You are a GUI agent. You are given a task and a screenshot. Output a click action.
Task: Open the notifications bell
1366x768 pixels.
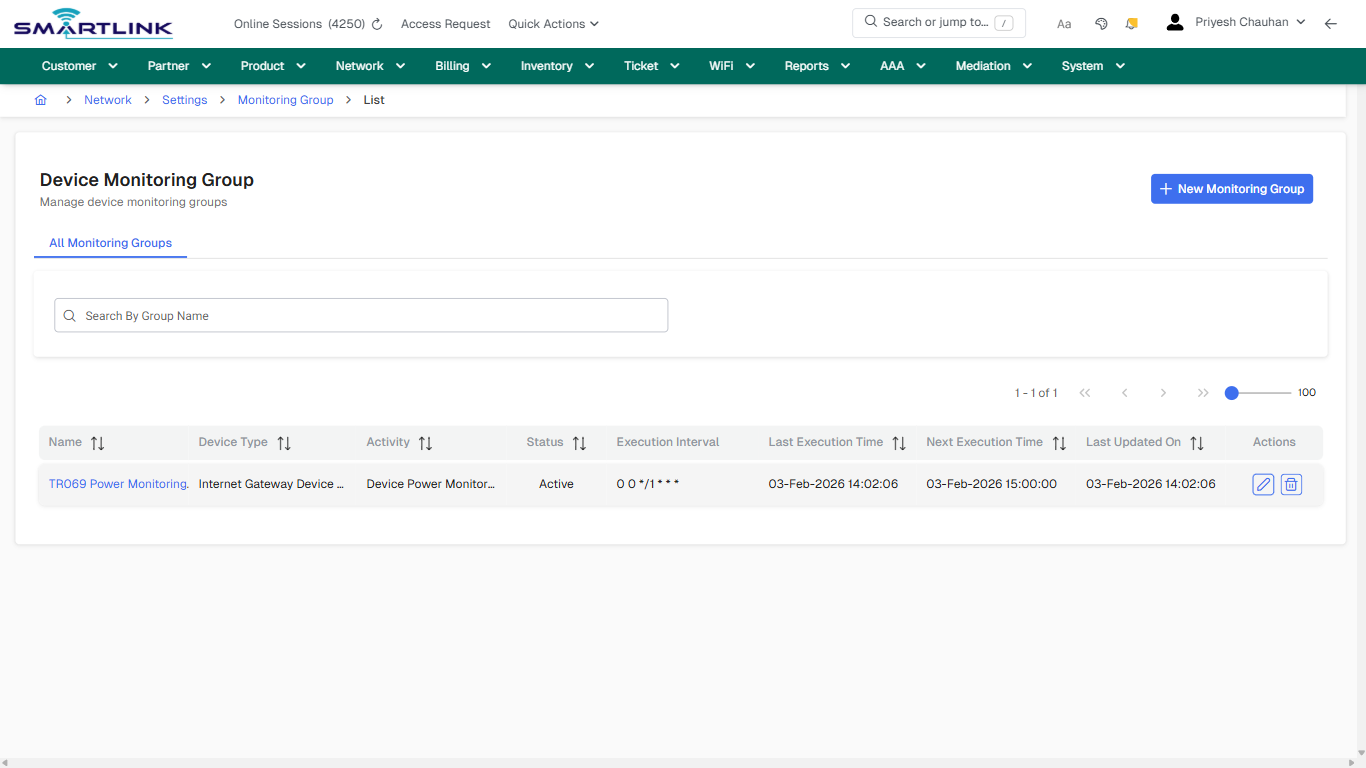1131,22
